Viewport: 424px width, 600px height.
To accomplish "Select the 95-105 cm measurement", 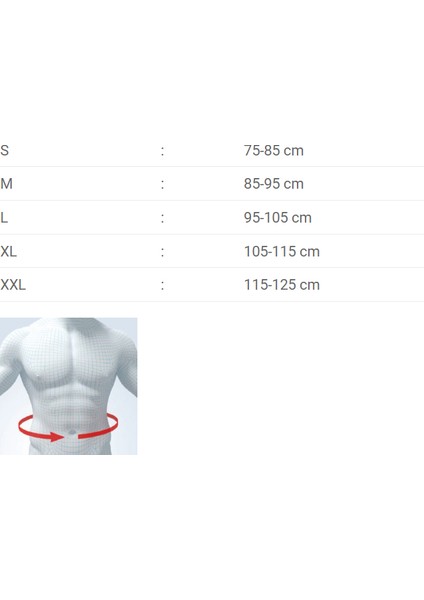I will [278, 217].
